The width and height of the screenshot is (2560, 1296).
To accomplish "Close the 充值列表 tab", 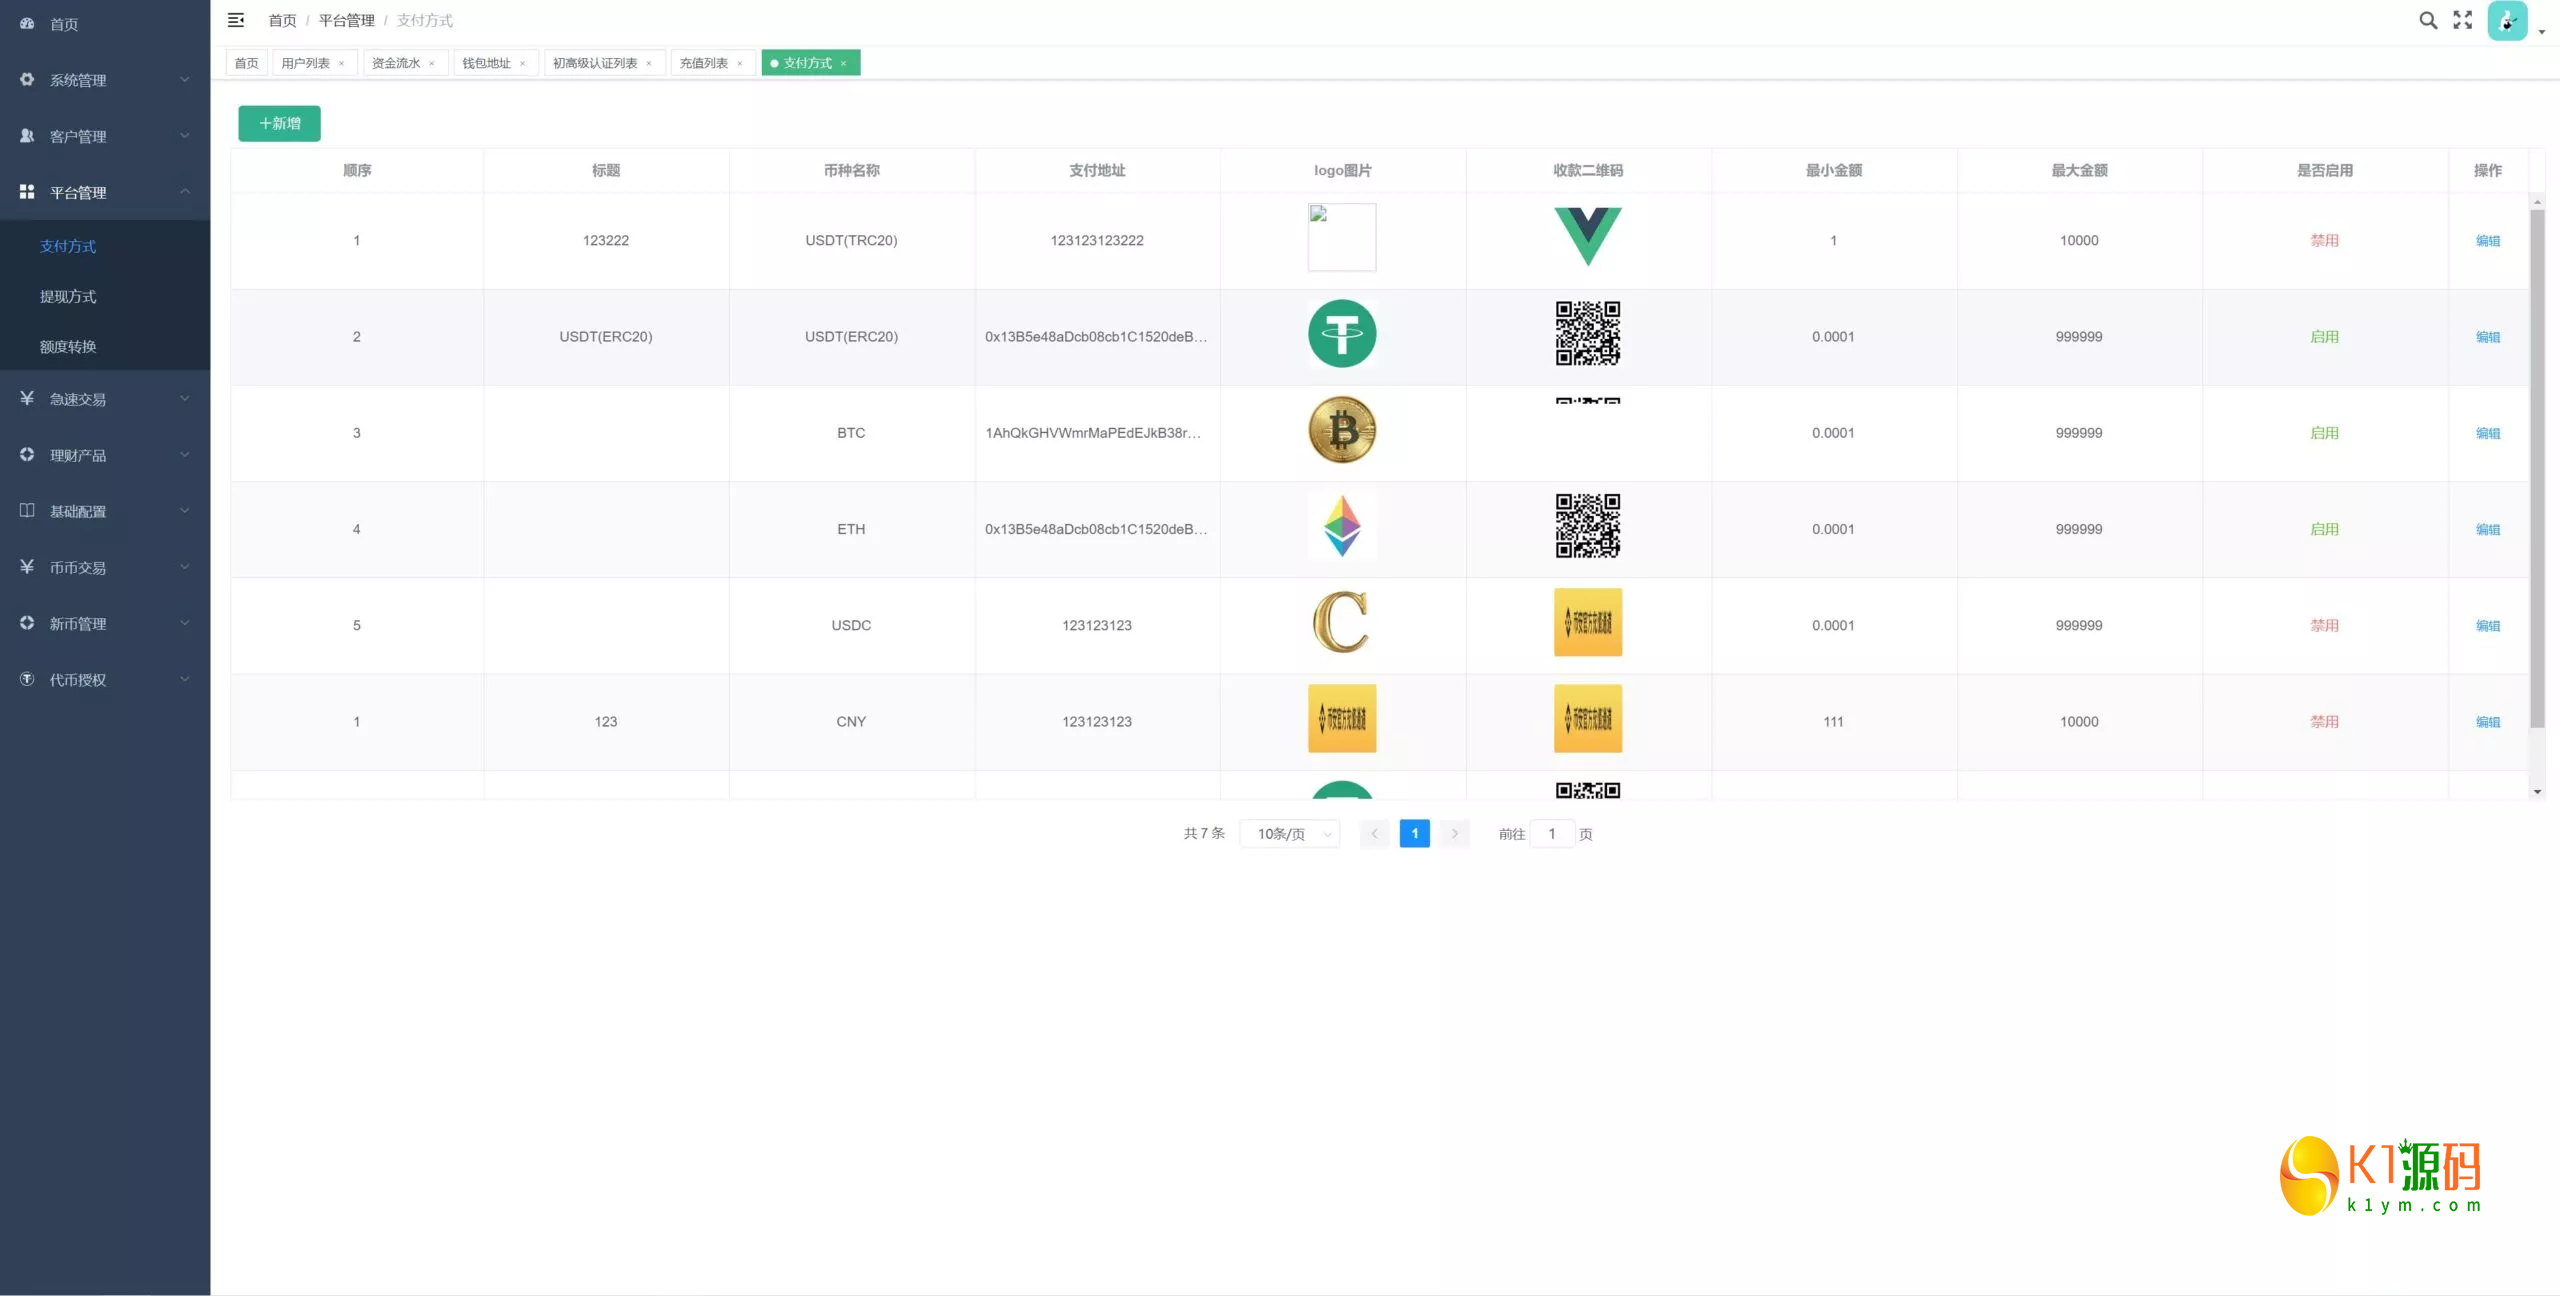I will 740,64.
